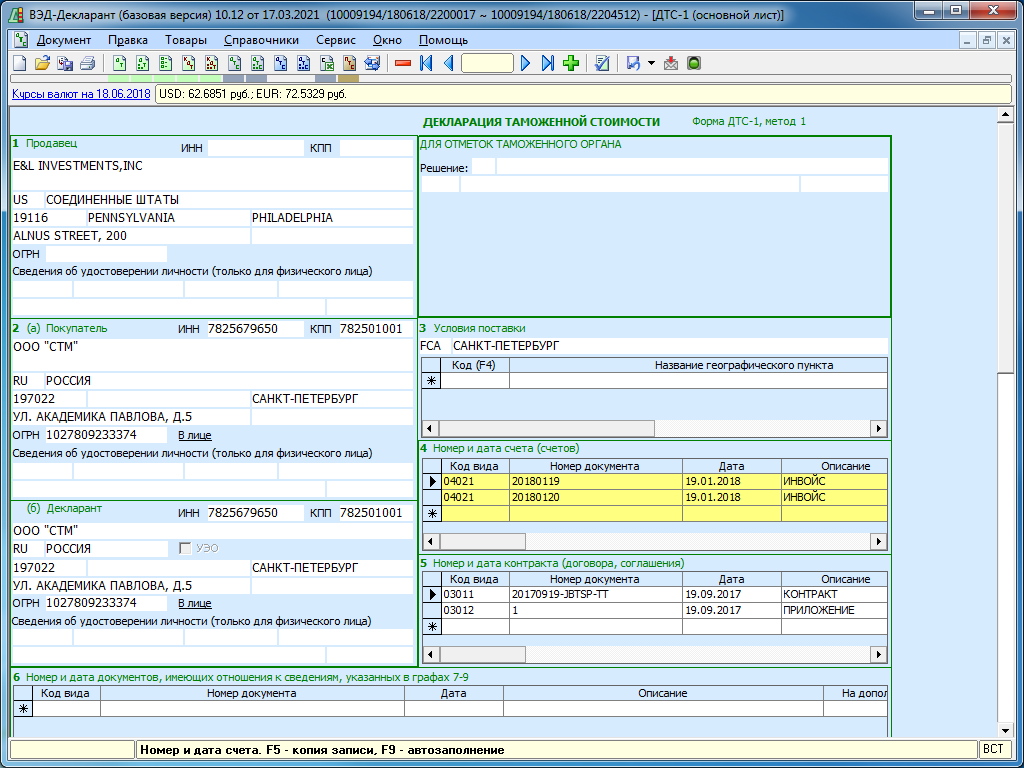Delete record with the red minus icon
This screenshot has height=768, width=1024.
pyautogui.click(x=403, y=63)
